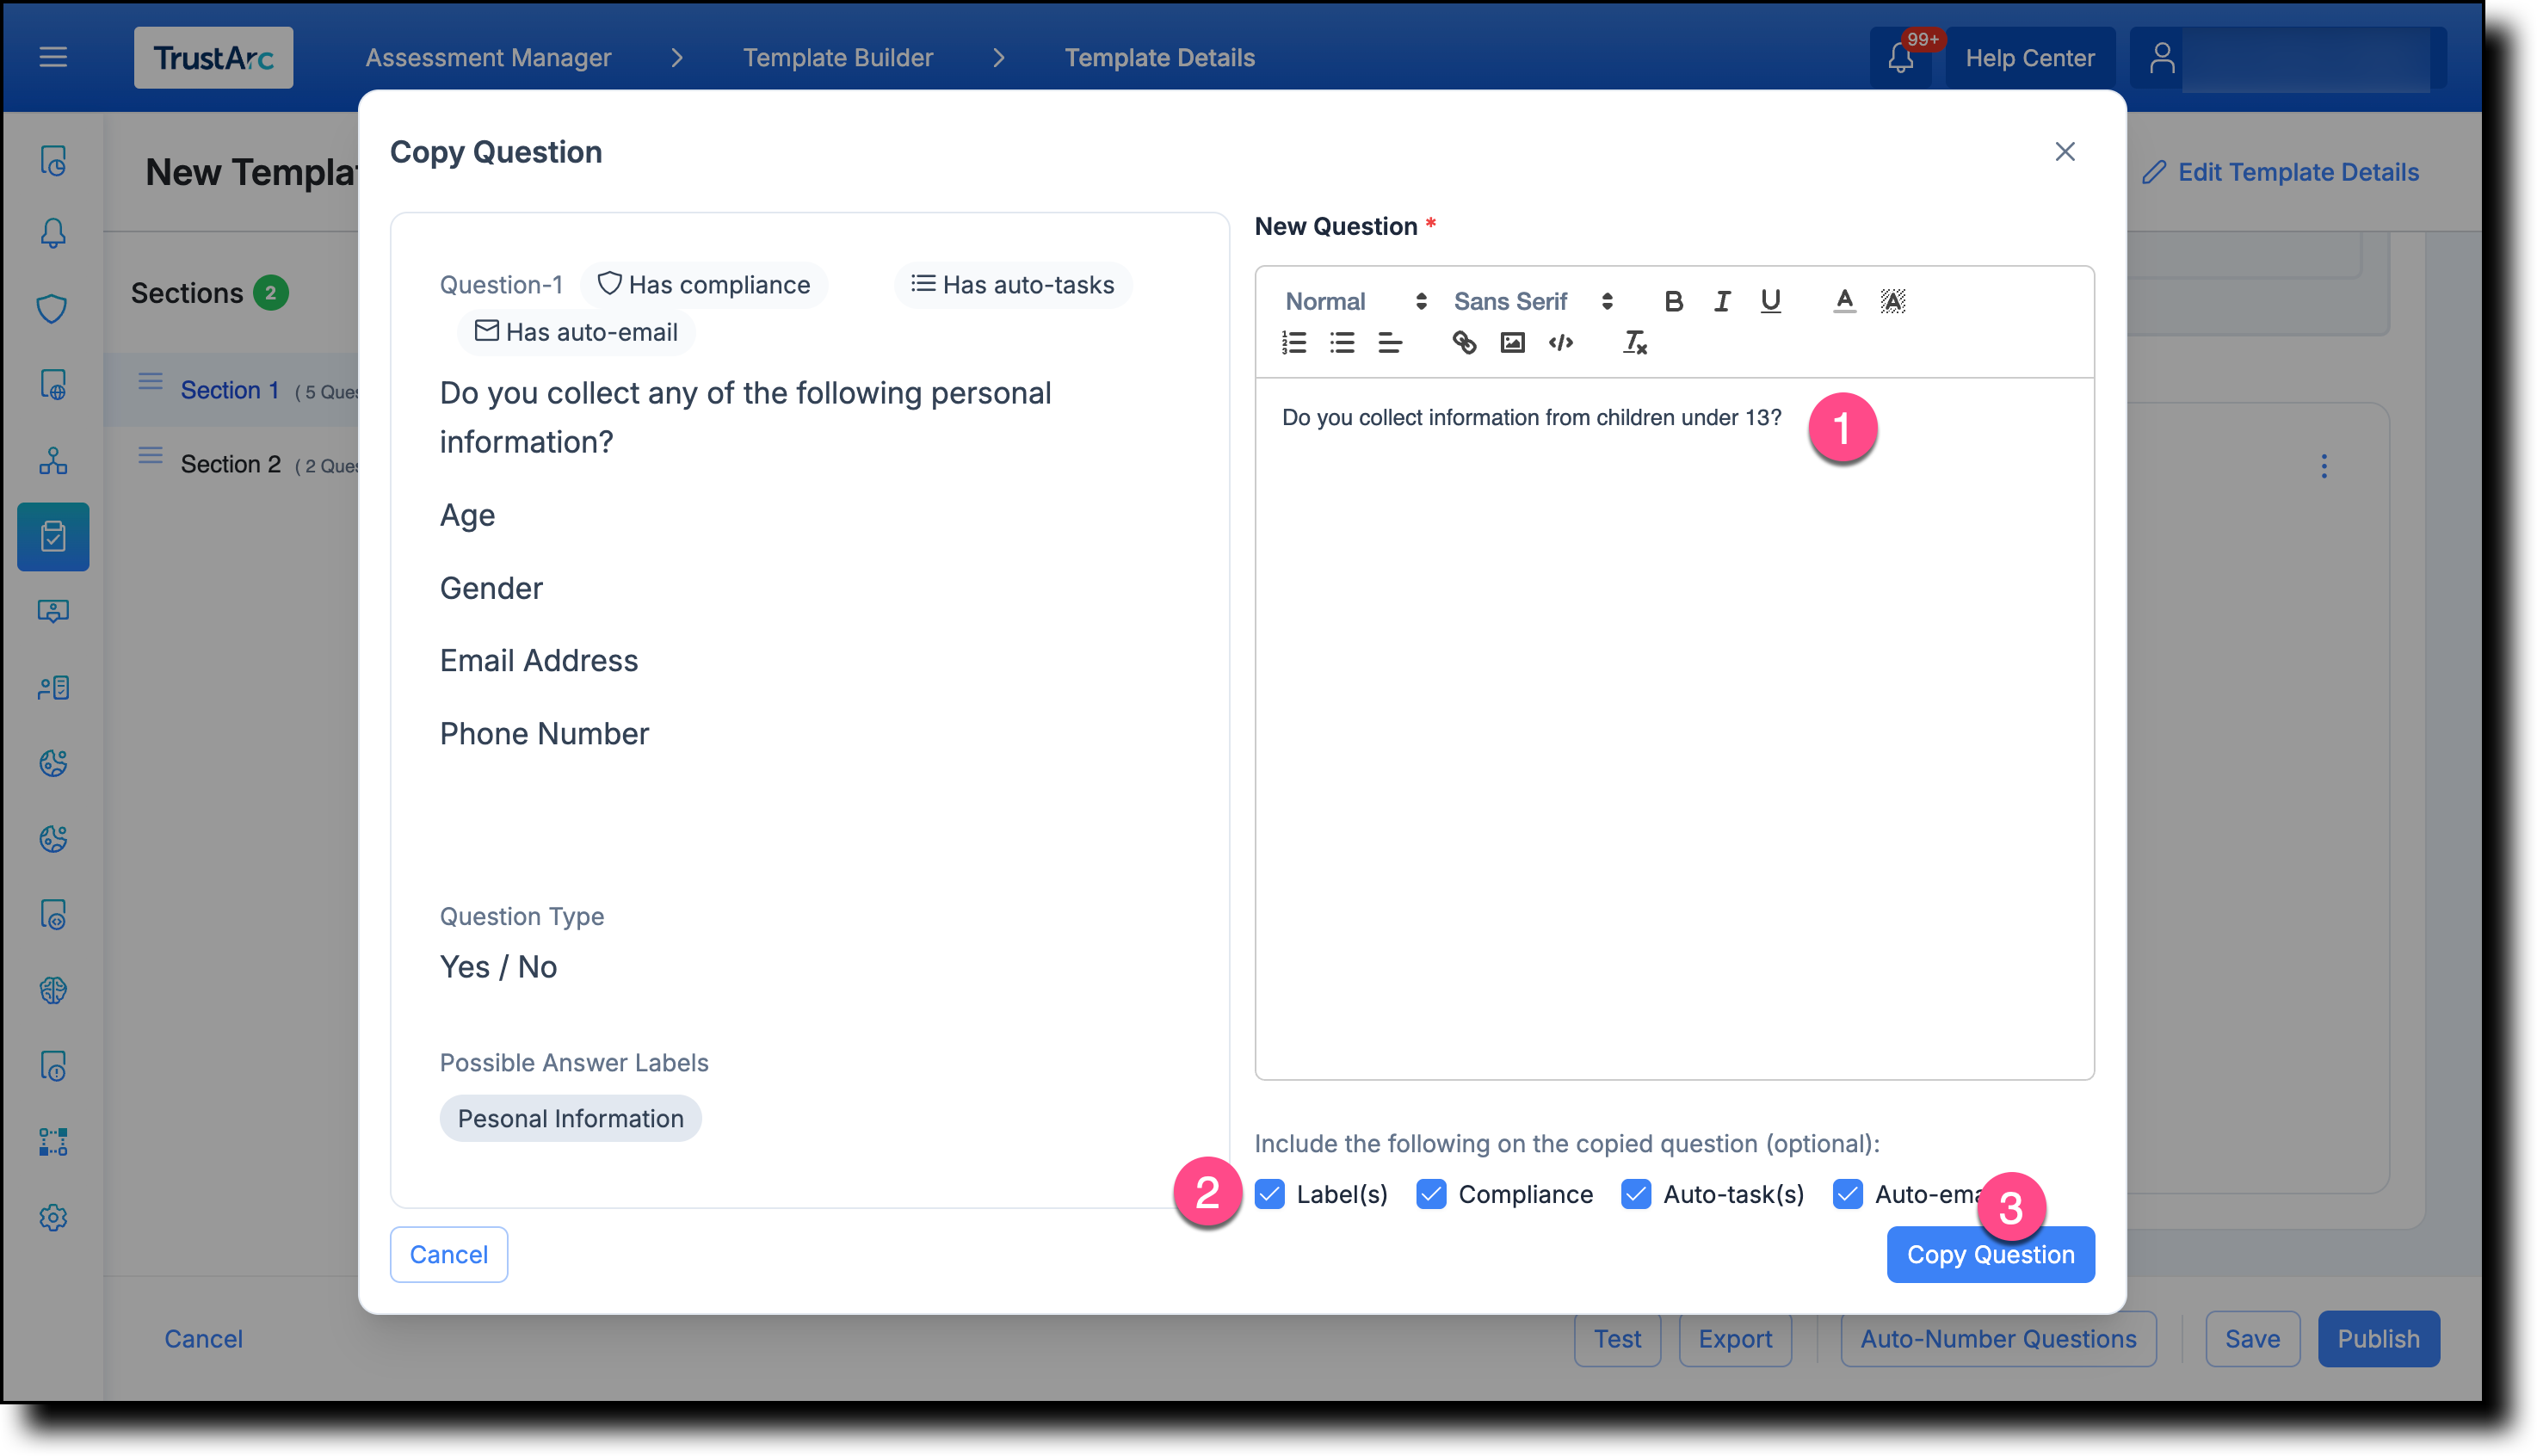
Task: Click the Save button
Action: 2252,1338
